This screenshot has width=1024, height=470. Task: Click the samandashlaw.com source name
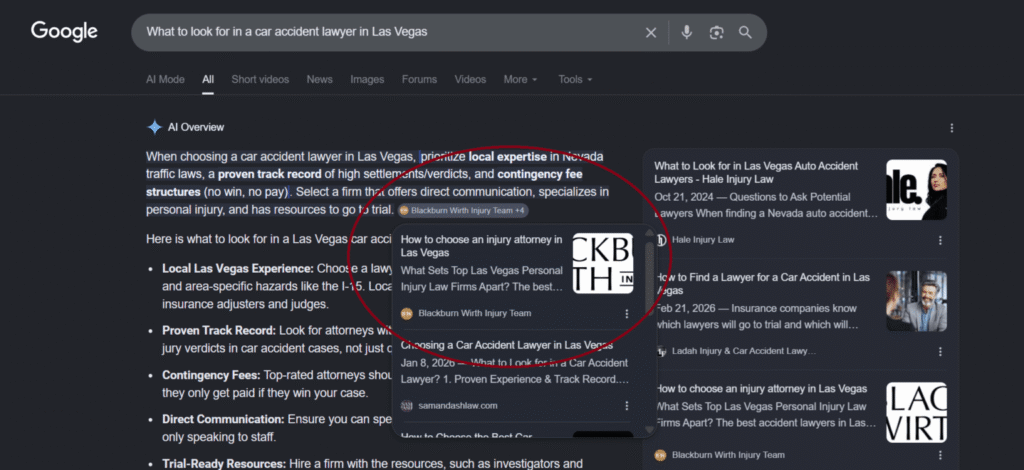click(x=458, y=406)
